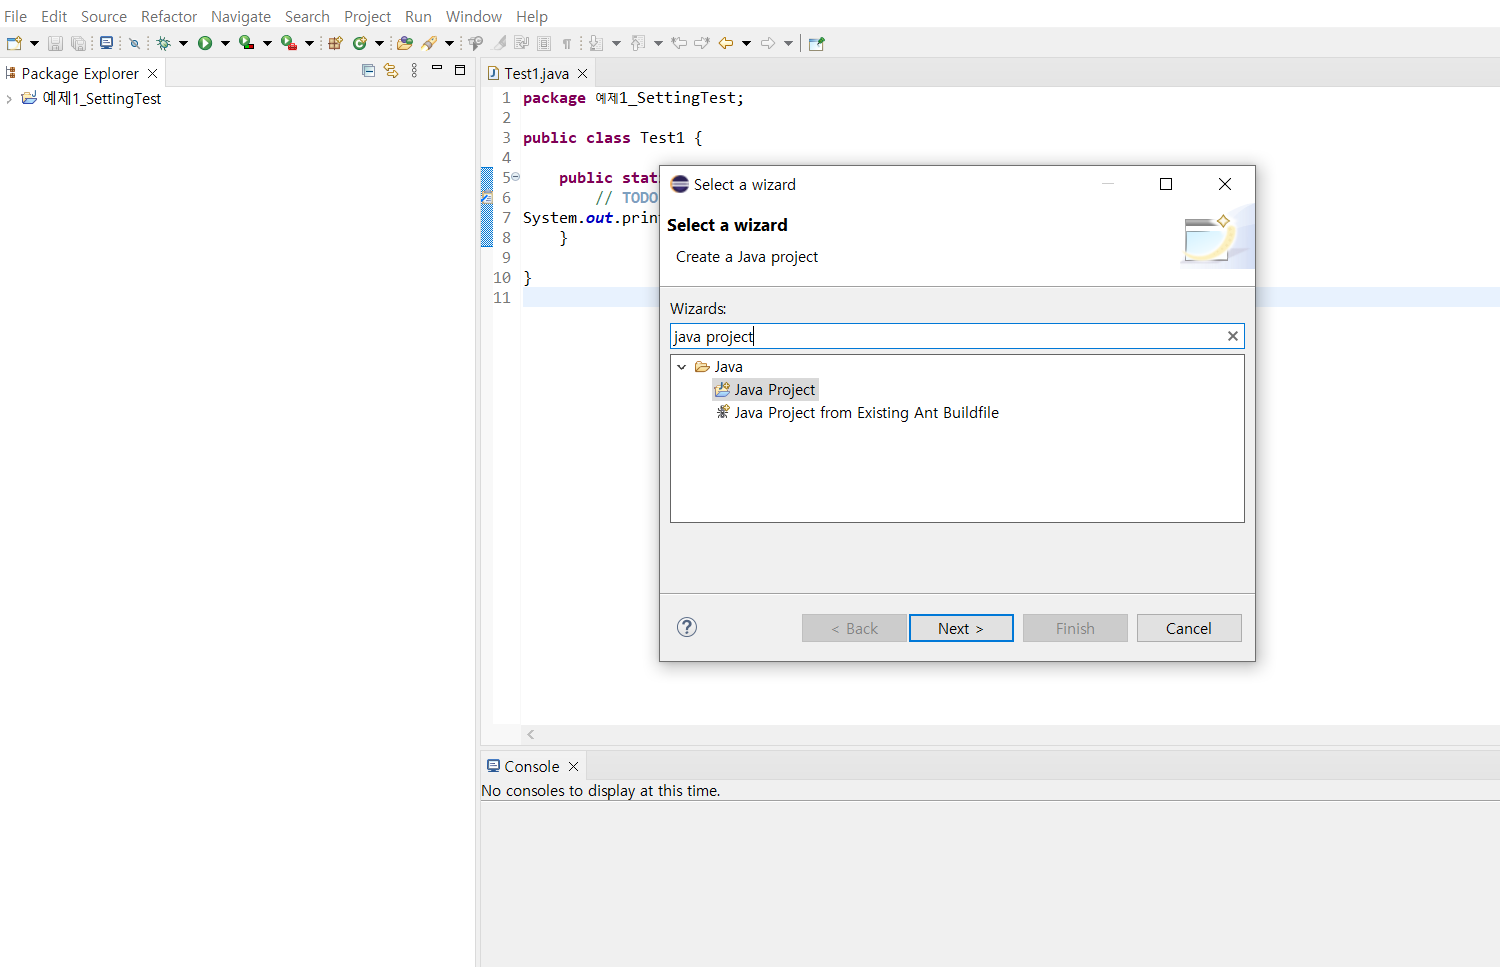Open the Window menu
The width and height of the screenshot is (1500, 967).
tap(474, 16)
